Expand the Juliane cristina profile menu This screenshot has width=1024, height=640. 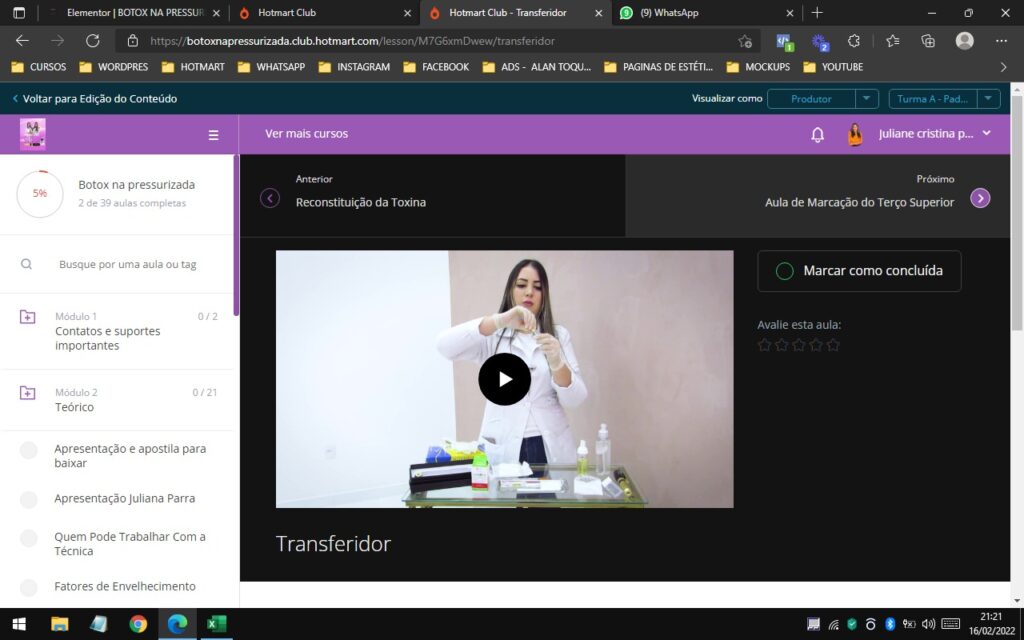pos(986,134)
